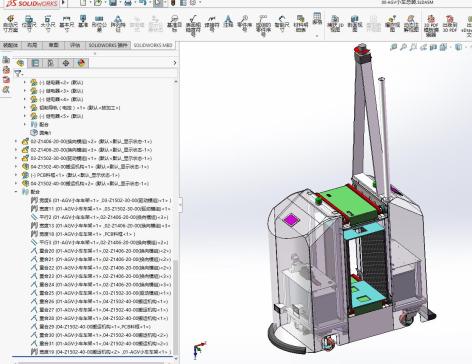The height and width of the screenshot is (364, 472).
Task: Collapse the top-level 配合 mates folder
Action: pyautogui.click(x=16, y=192)
